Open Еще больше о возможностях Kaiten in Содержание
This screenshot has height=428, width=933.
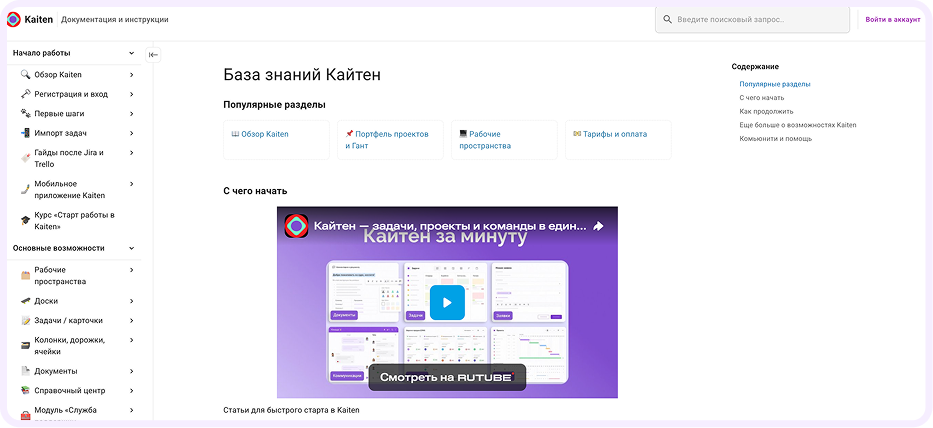click(798, 125)
